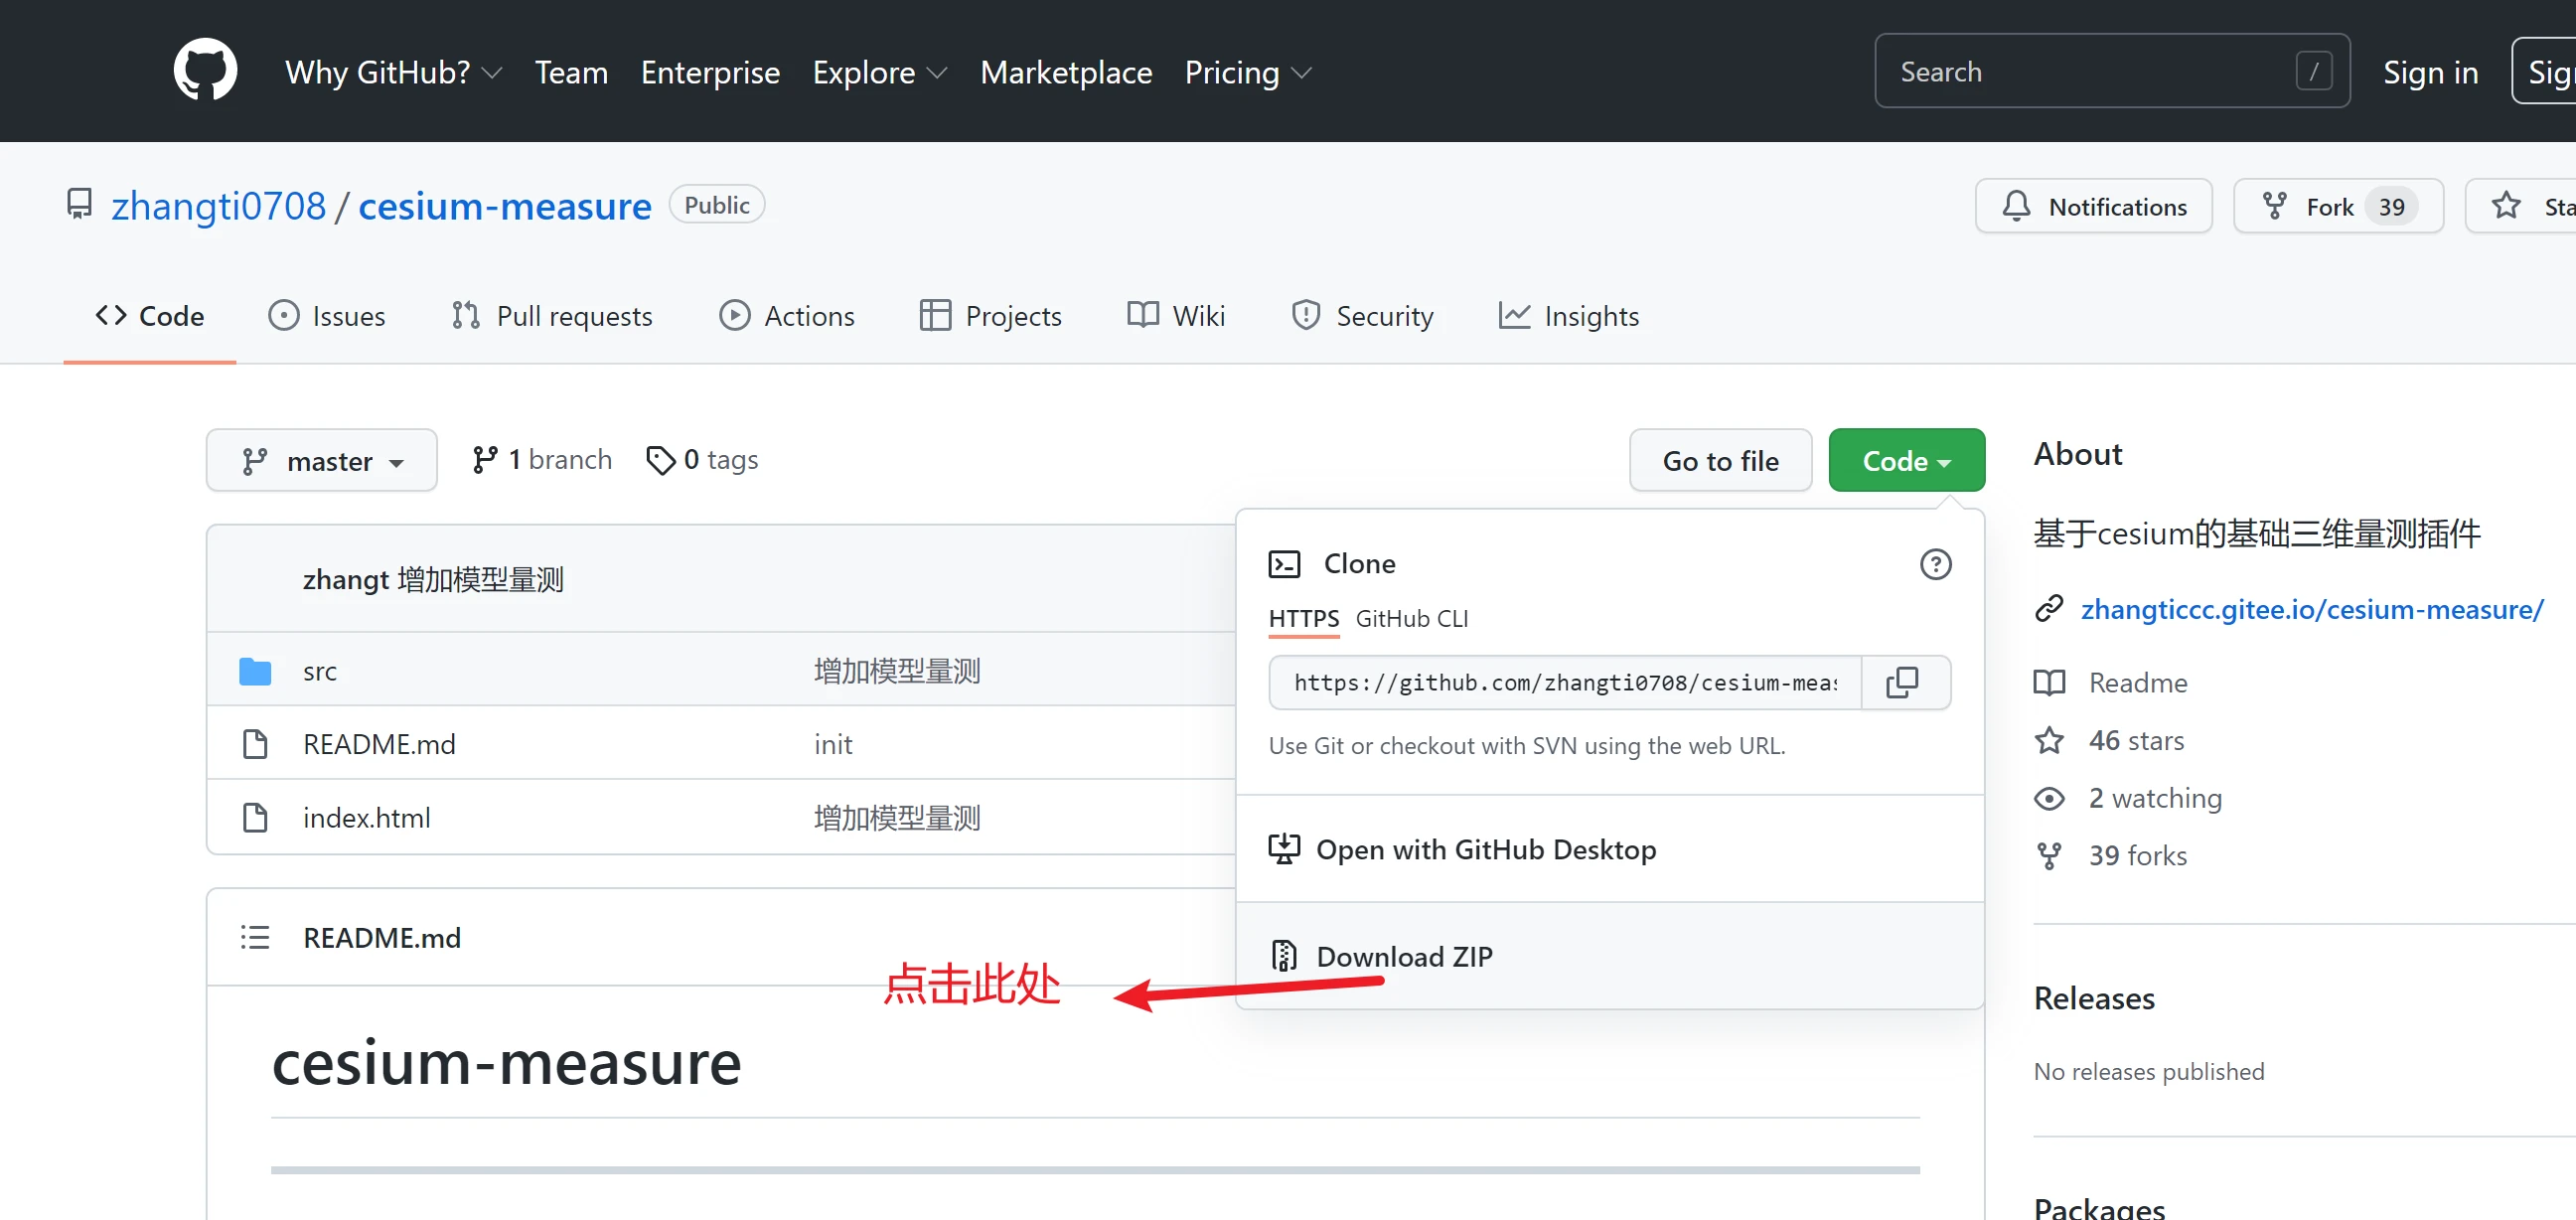
Task: View the 2 watching link
Action: tap(2154, 798)
